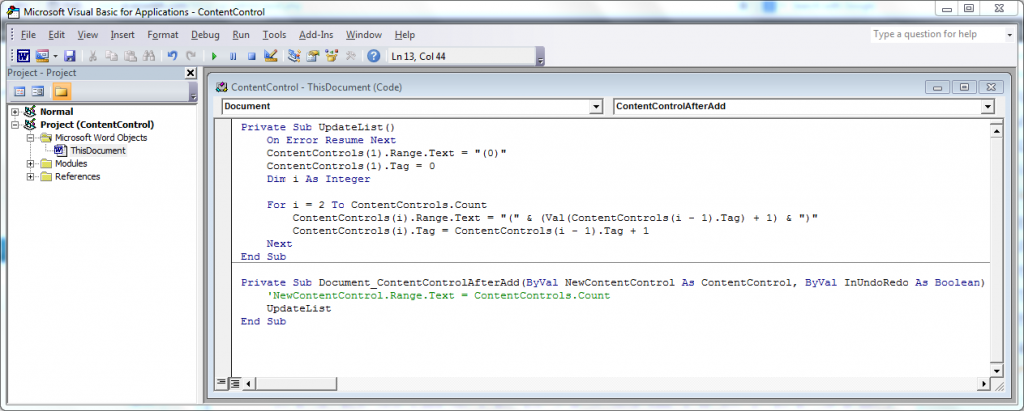Open the Properties Window icon
The height and width of the screenshot is (411, 1024).
coord(313,56)
